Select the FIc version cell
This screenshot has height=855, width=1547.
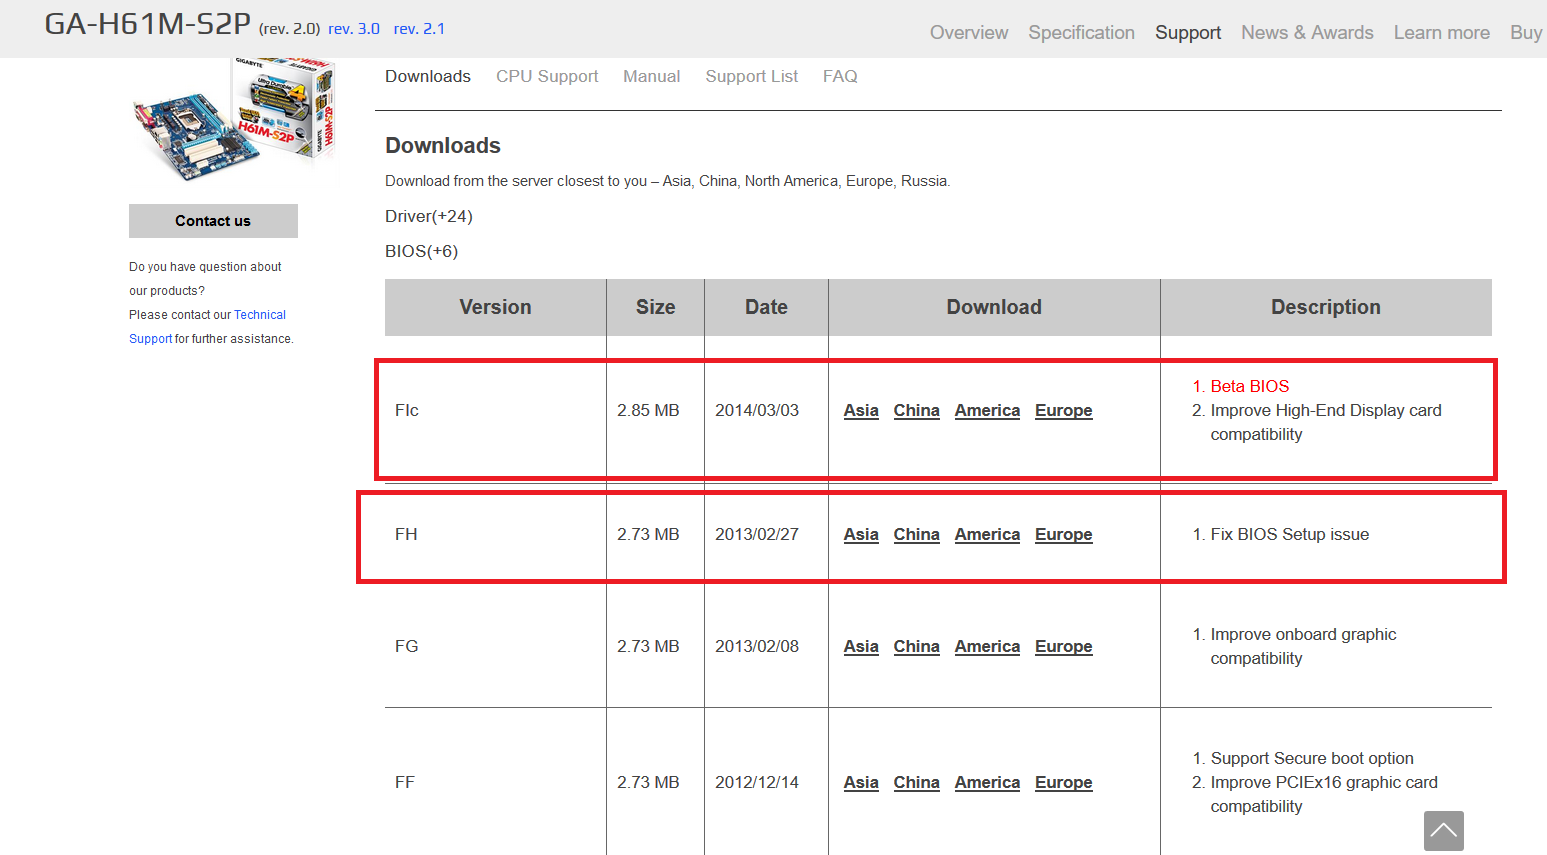click(x=407, y=410)
